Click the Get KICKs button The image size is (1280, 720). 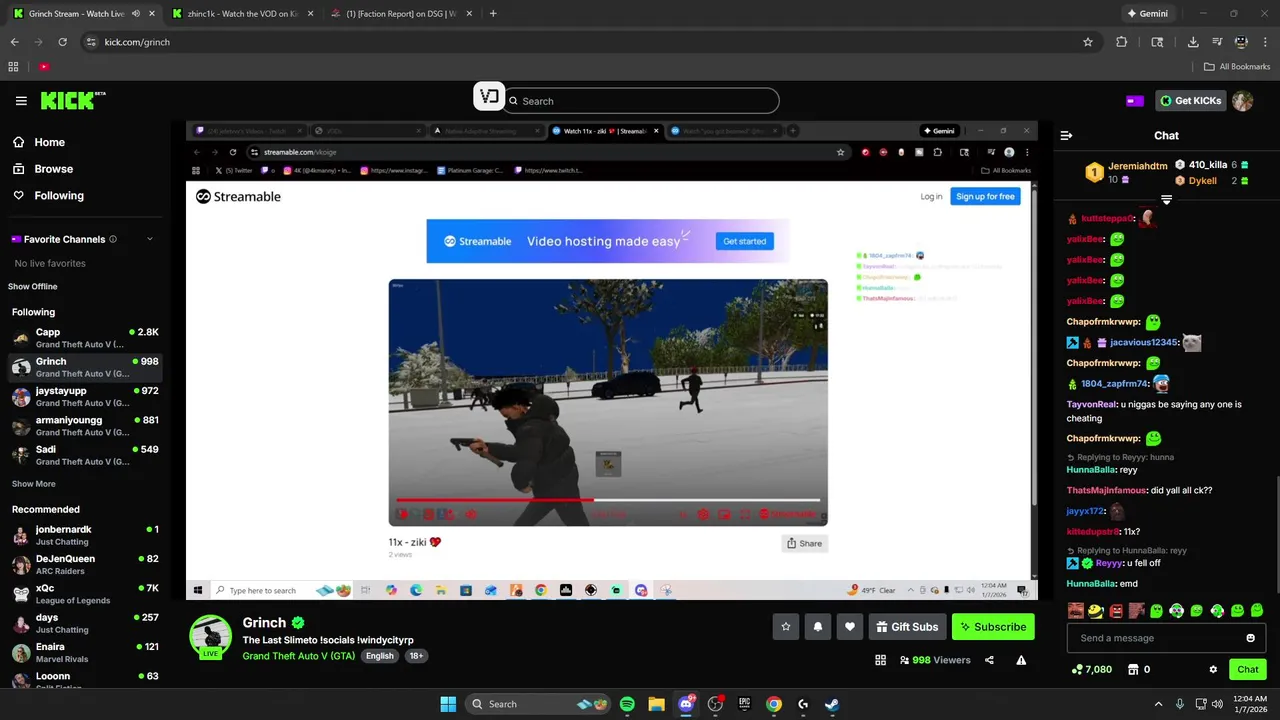point(1190,101)
